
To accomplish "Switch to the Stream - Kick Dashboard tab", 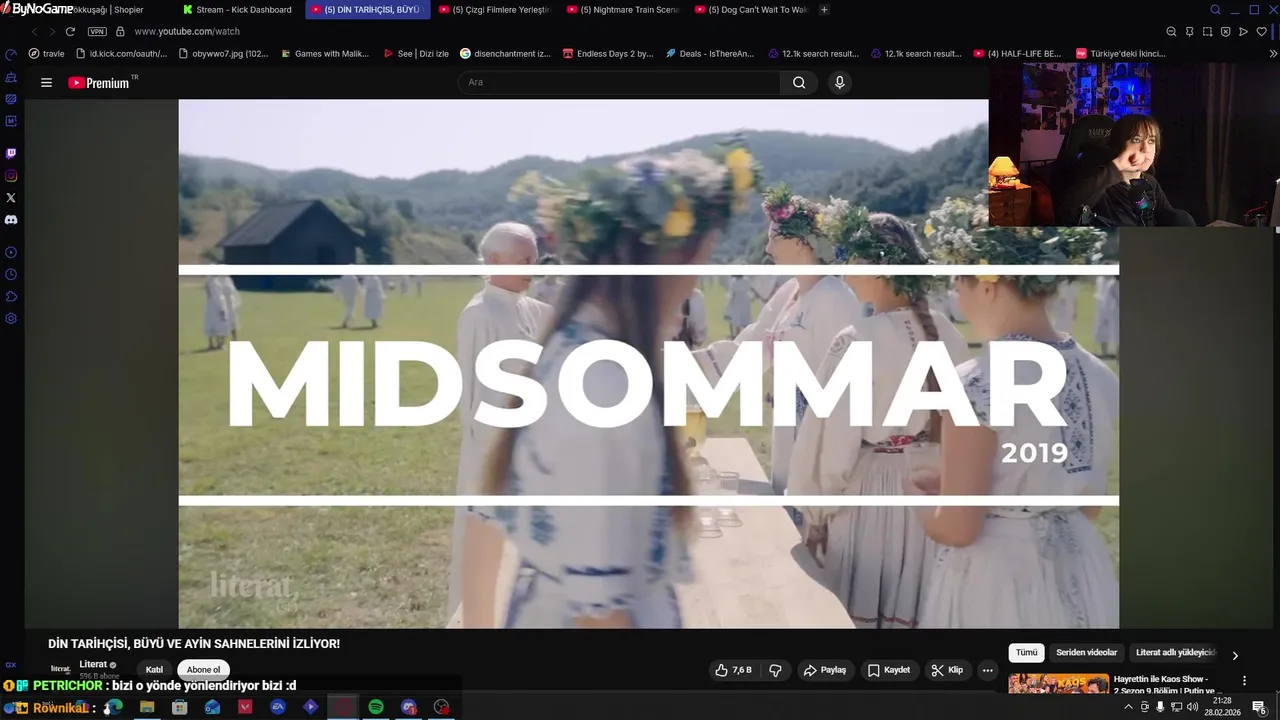I will 238,10.
